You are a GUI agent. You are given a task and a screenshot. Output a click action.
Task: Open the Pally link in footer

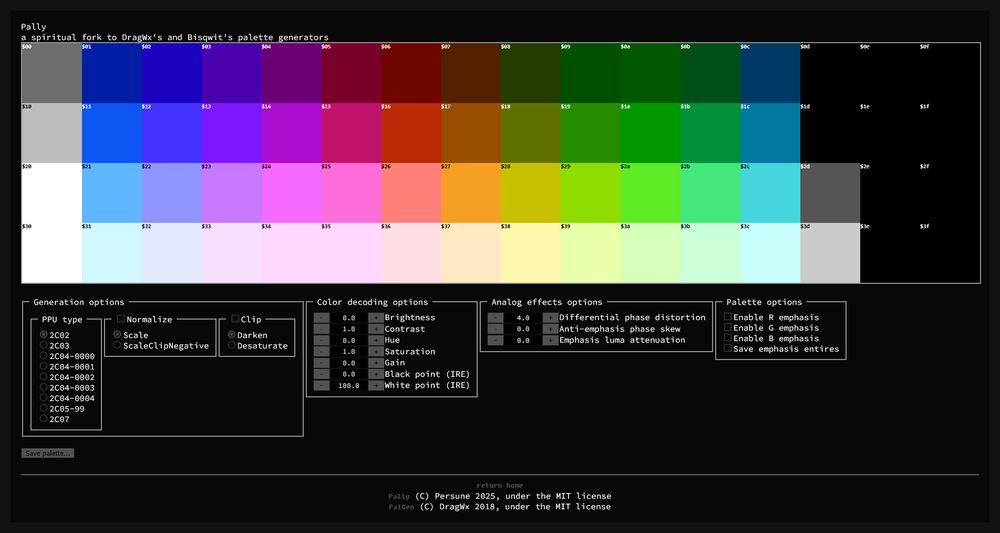point(399,496)
